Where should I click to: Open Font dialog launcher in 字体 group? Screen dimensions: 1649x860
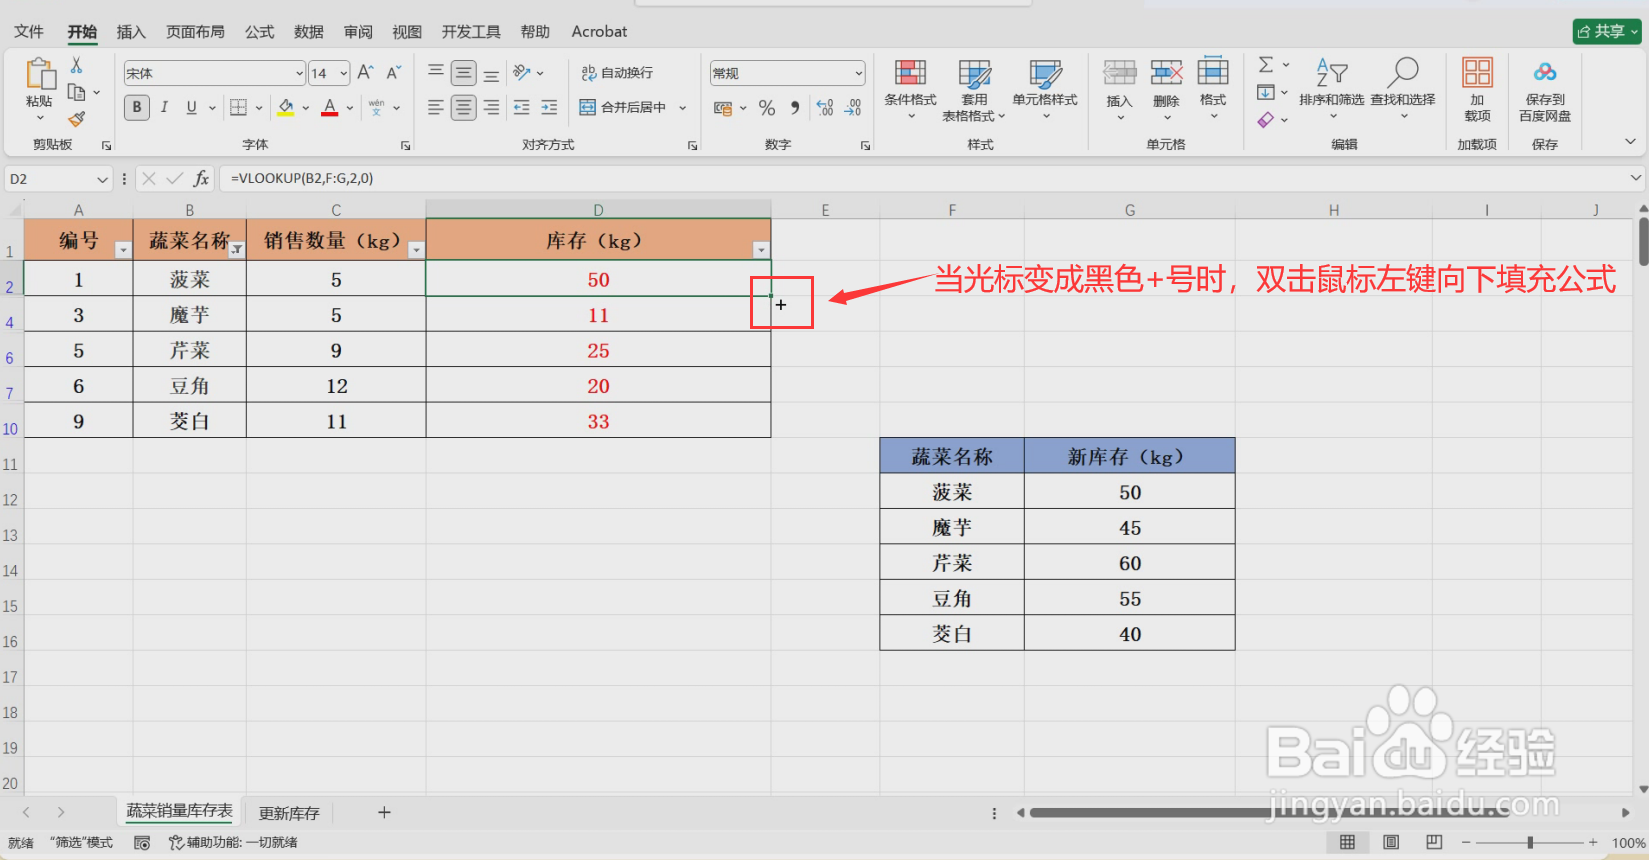point(405,145)
